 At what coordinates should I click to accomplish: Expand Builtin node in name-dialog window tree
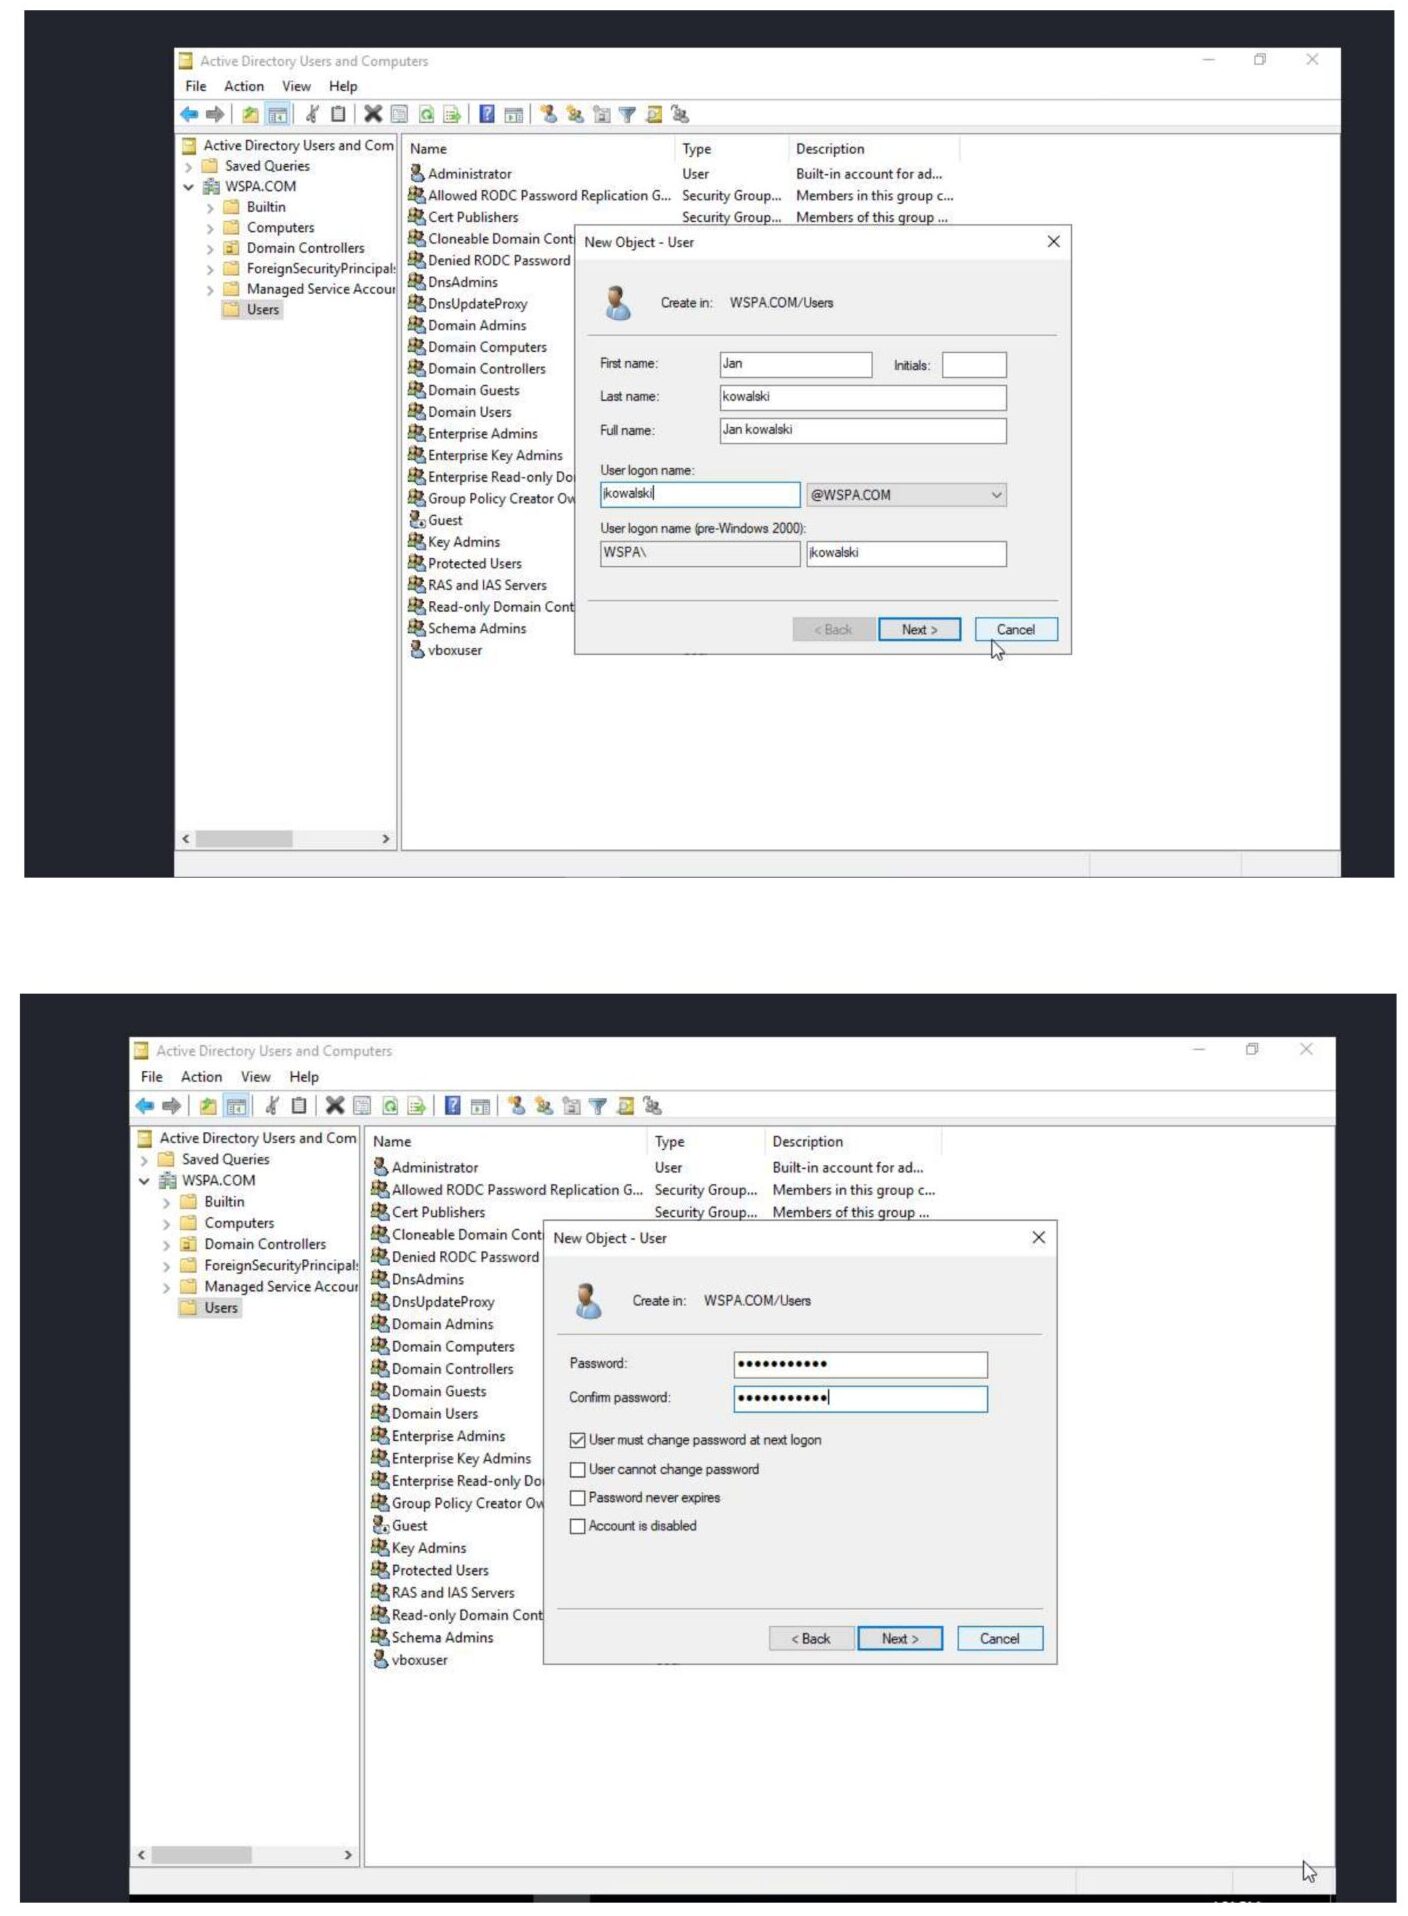210,208
